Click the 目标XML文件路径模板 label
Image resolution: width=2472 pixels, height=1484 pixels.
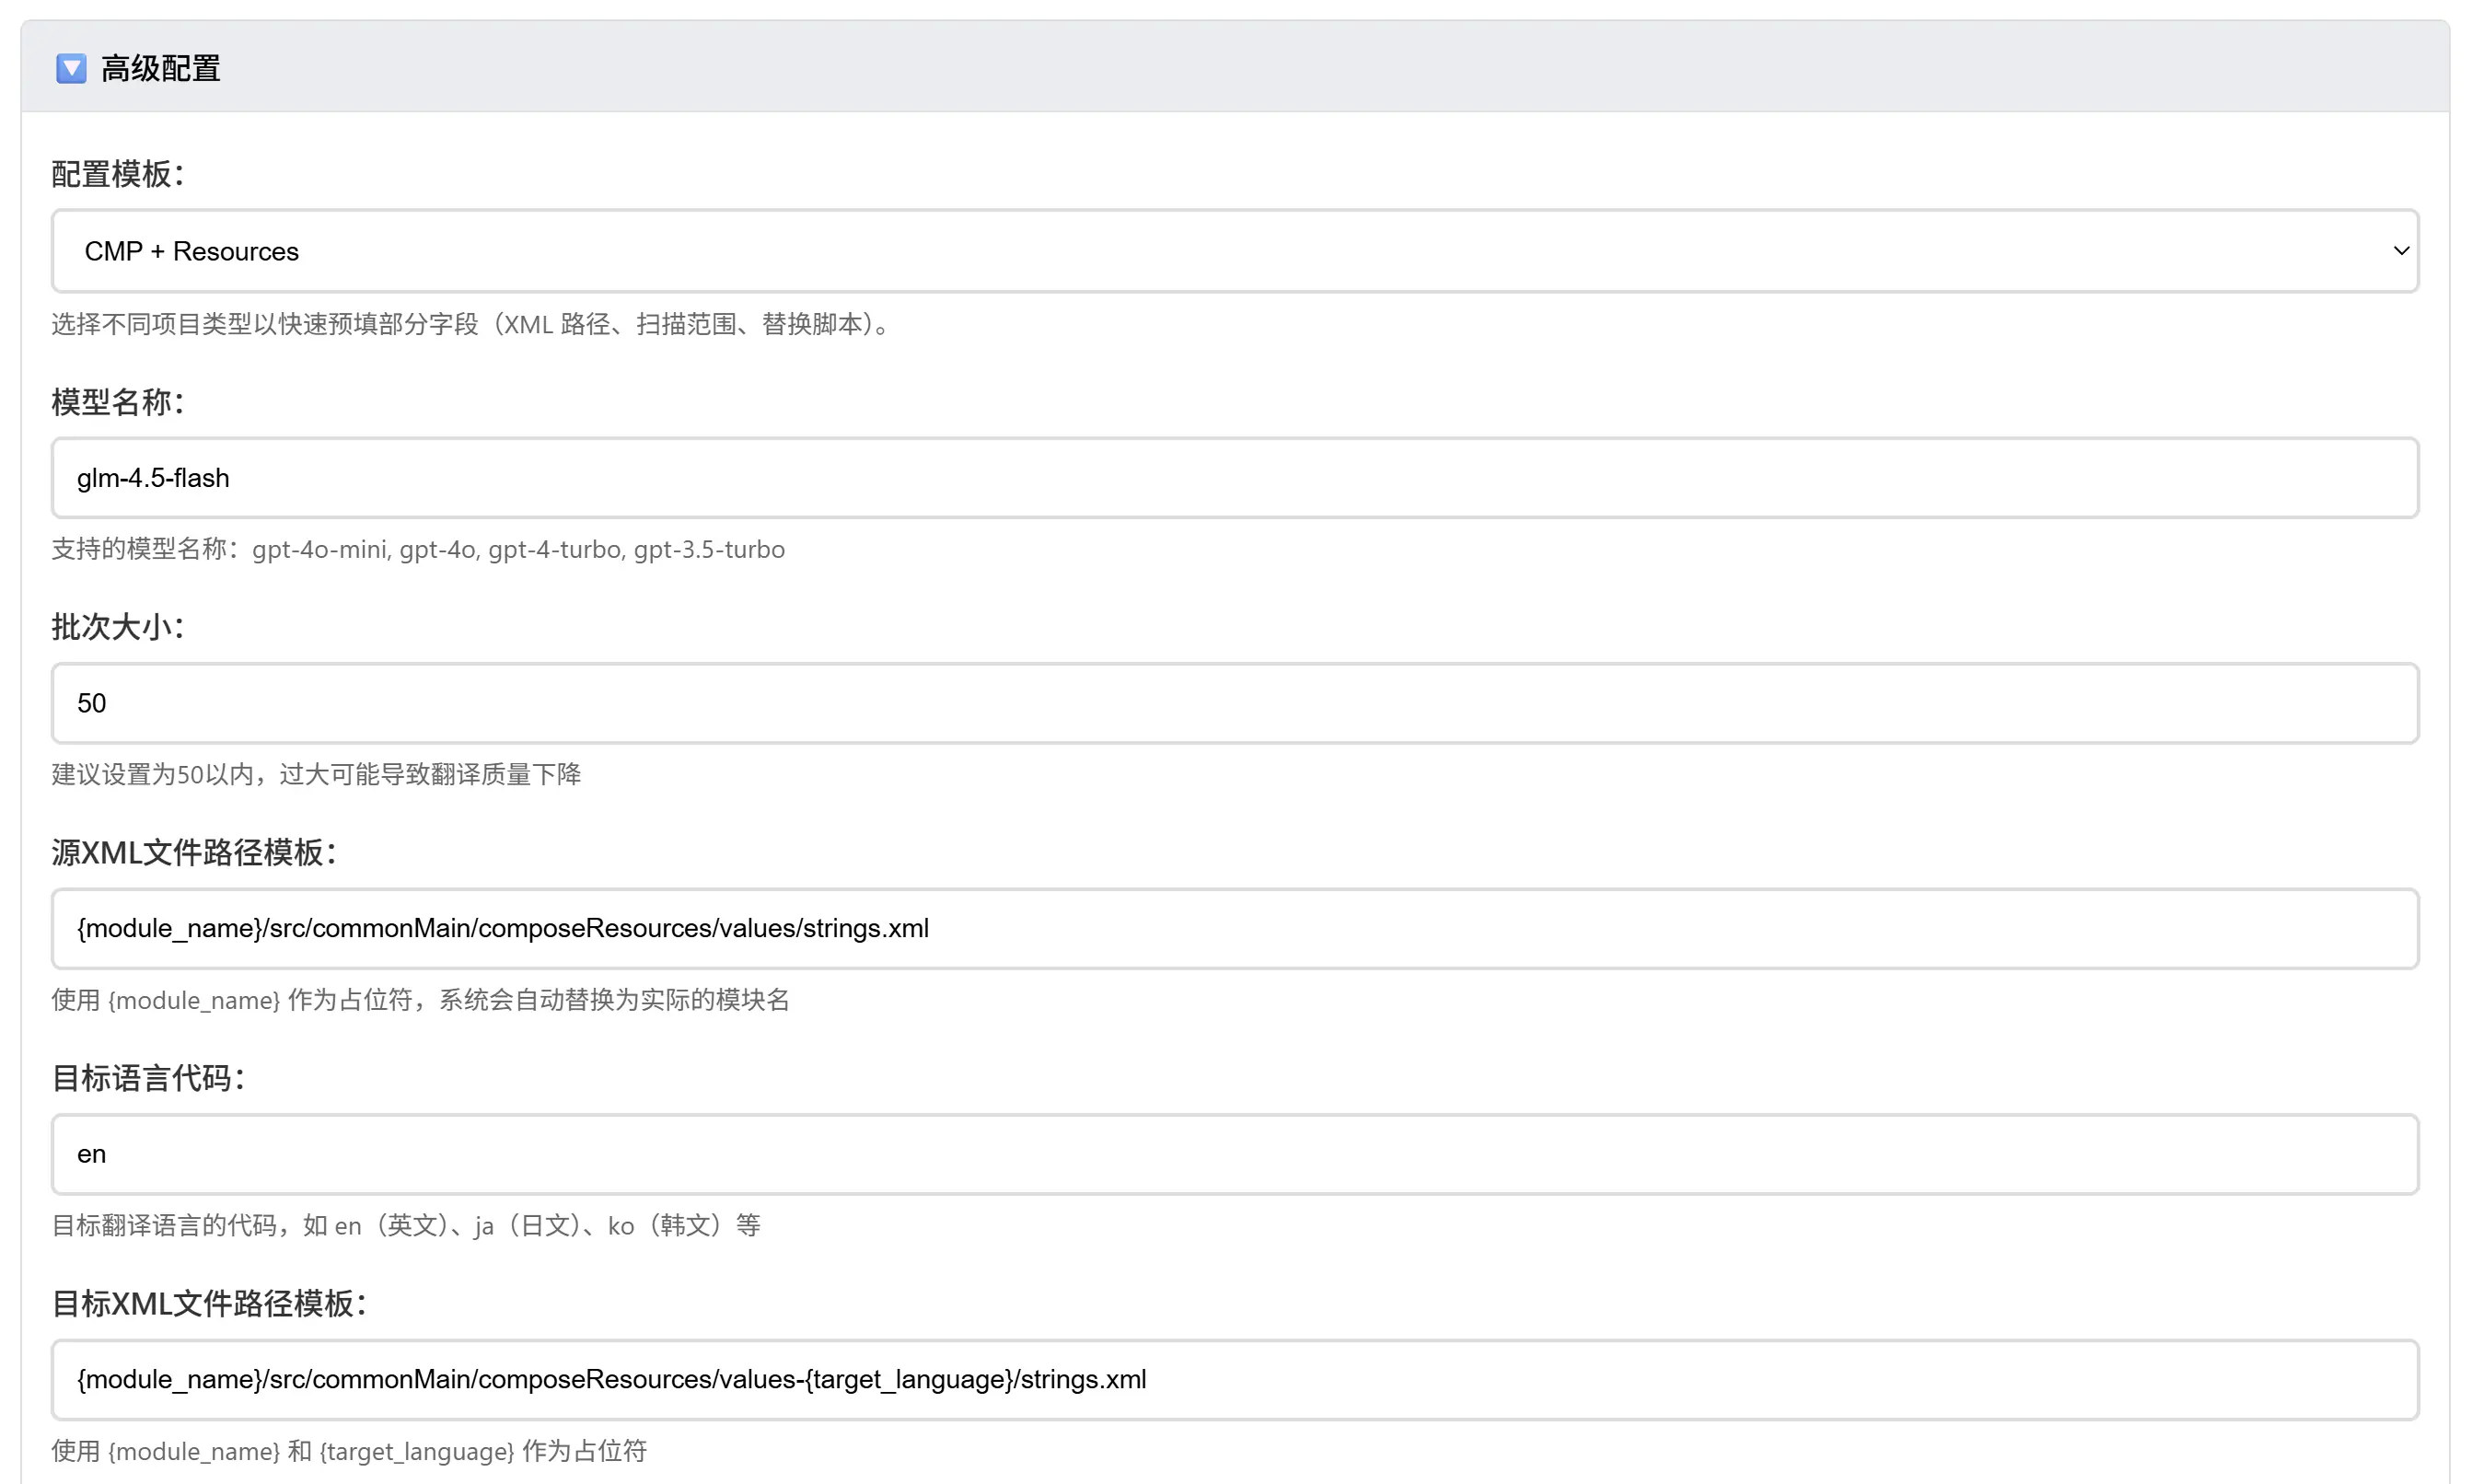point(210,1304)
